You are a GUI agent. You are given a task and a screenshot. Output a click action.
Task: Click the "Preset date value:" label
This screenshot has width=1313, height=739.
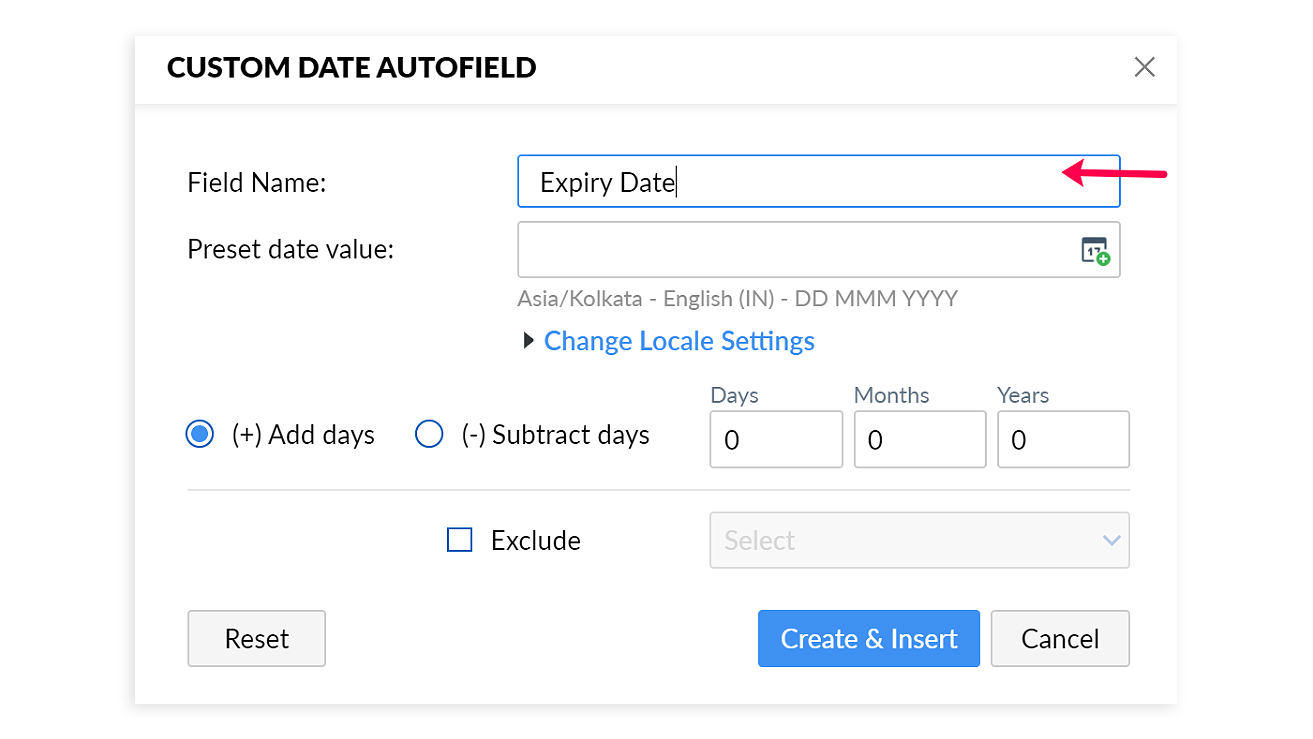[x=290, y=249]
